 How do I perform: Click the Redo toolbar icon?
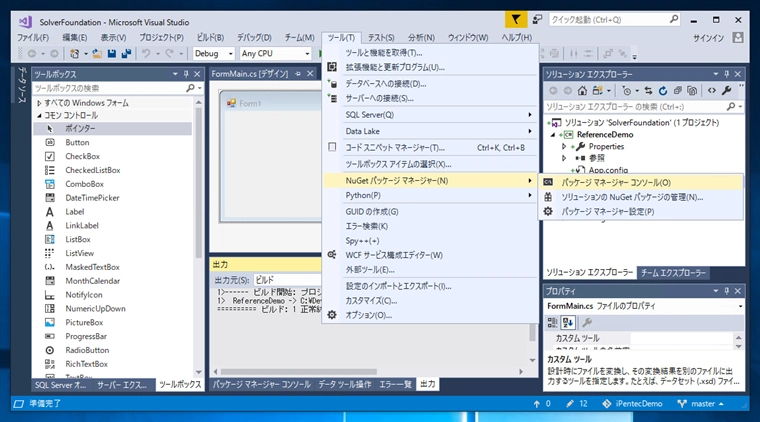(169, 53)
